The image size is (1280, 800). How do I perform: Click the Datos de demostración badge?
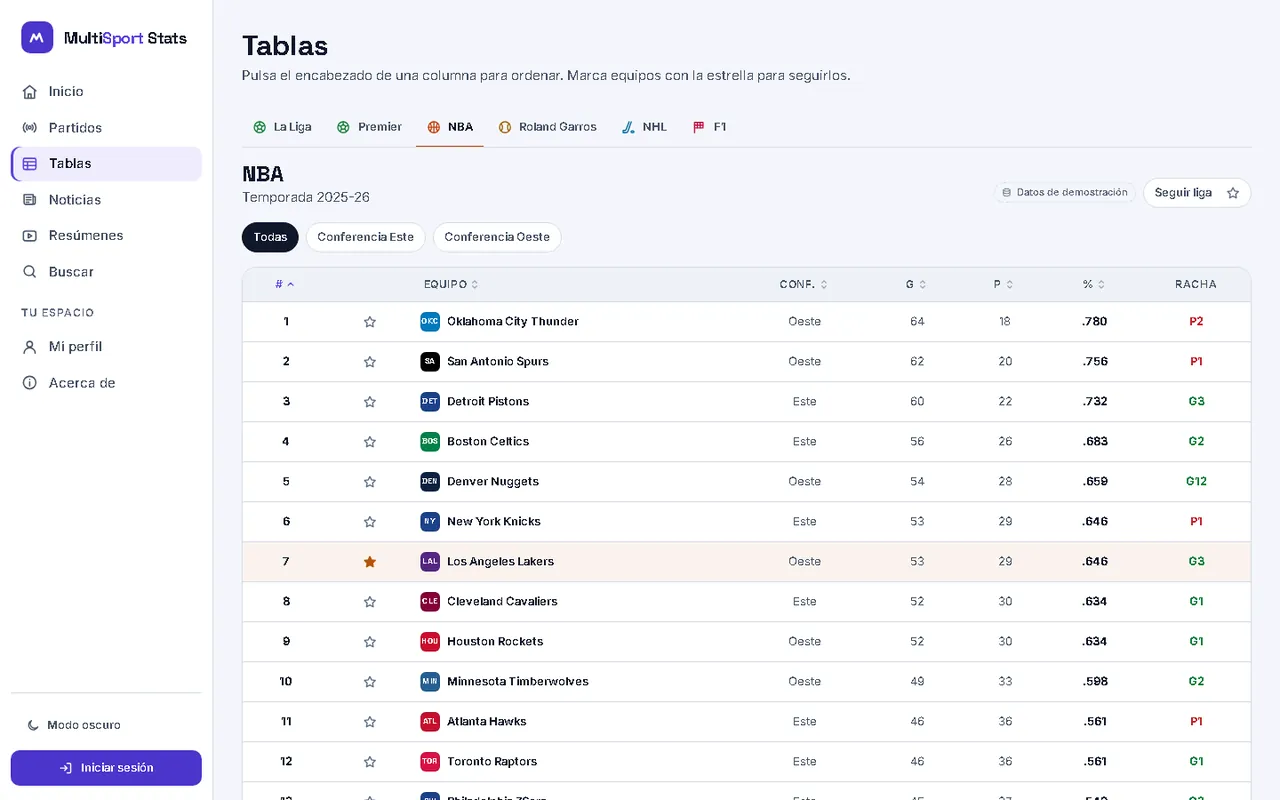coord(1065,192)
